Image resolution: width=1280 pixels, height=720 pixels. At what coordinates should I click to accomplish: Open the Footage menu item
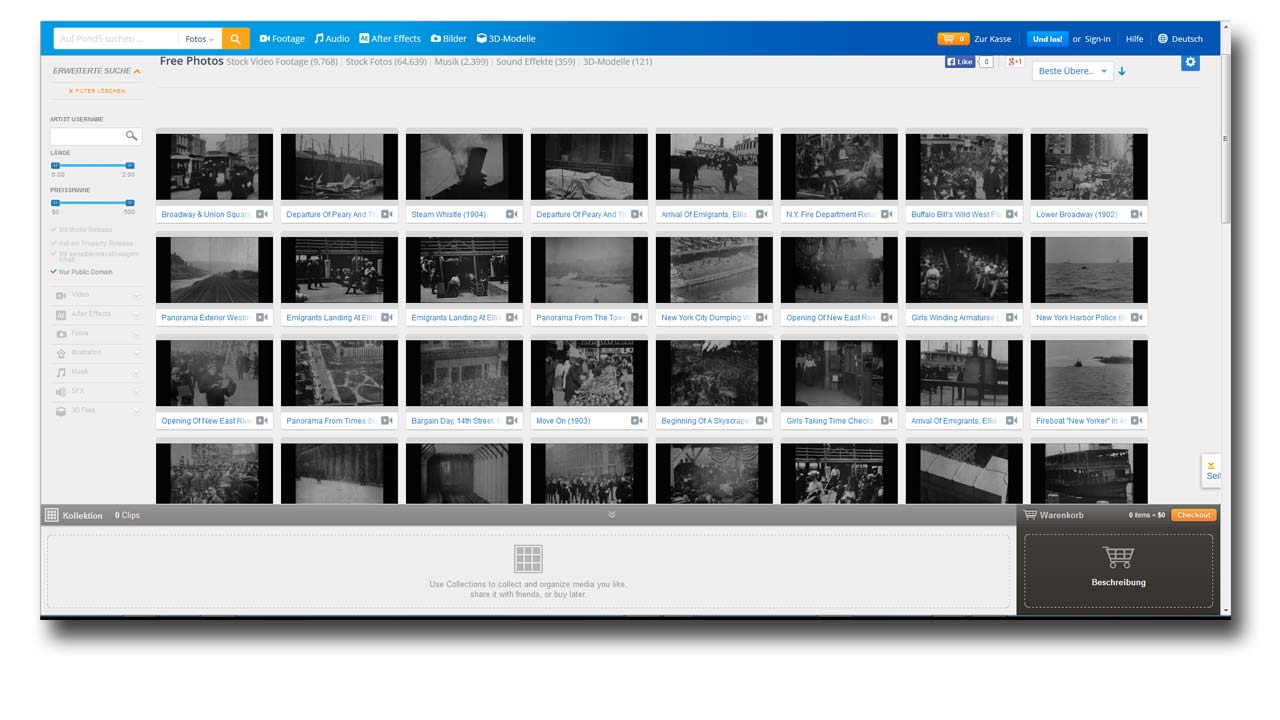[282, 39]
